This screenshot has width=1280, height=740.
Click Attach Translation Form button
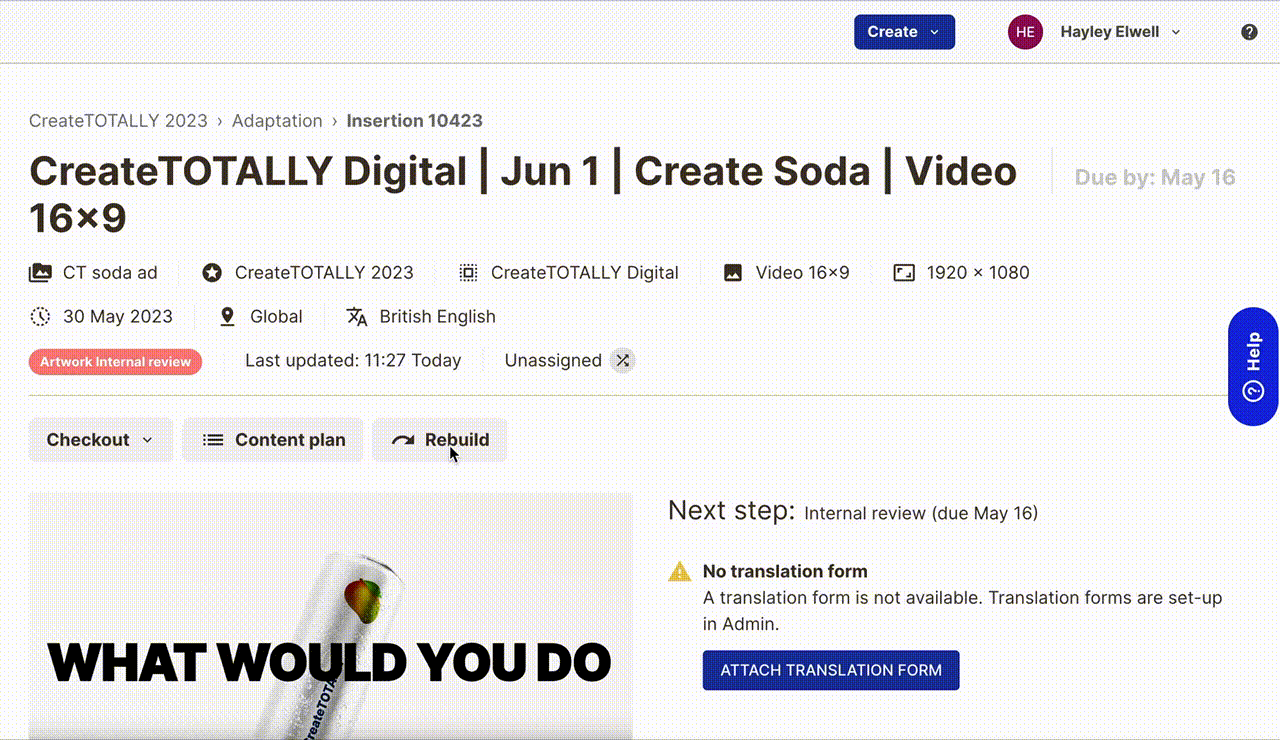(x=831, y=670)
